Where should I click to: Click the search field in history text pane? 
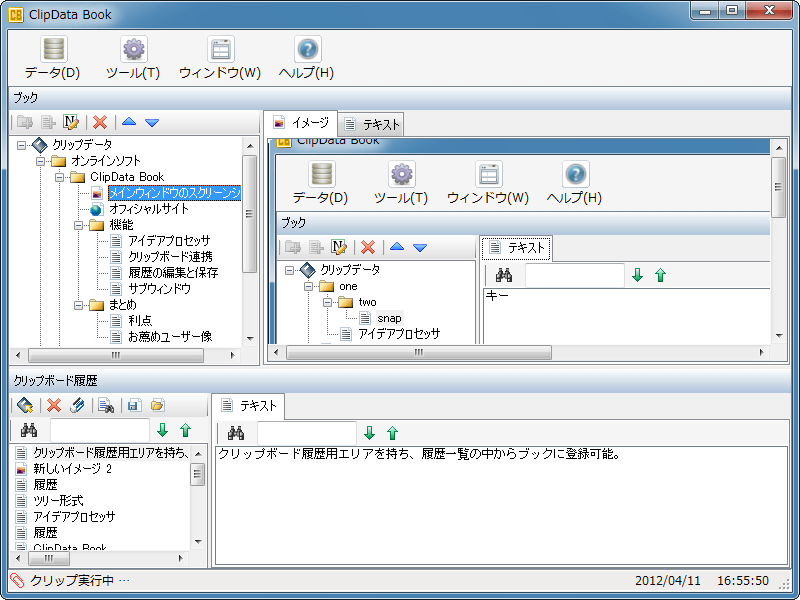(307, 434)
